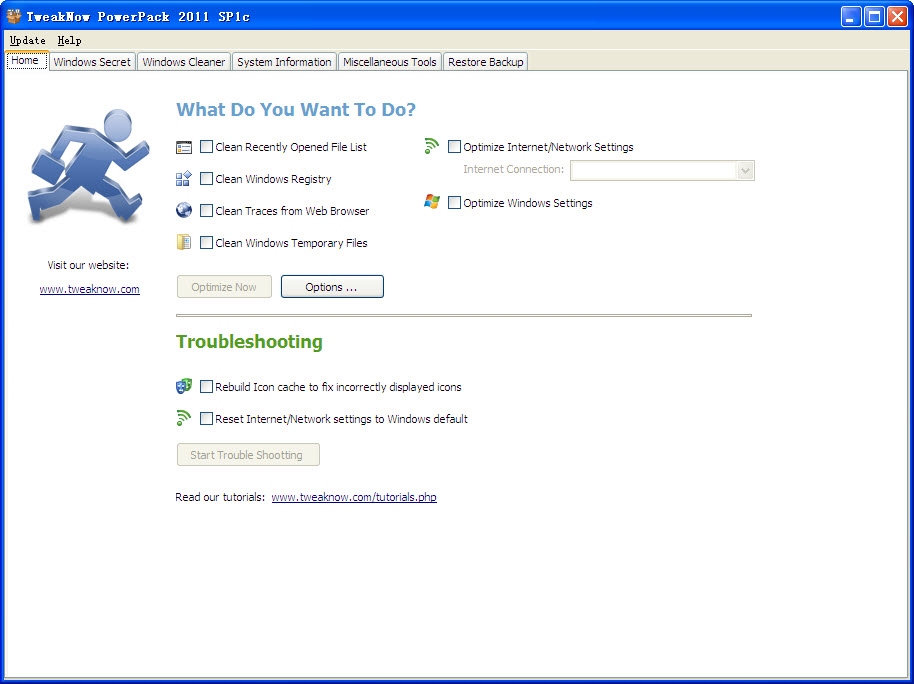The image size is (914, 684).
Task: Click the green network icon beside Optimize Internet
Action: tap(431, 146)
